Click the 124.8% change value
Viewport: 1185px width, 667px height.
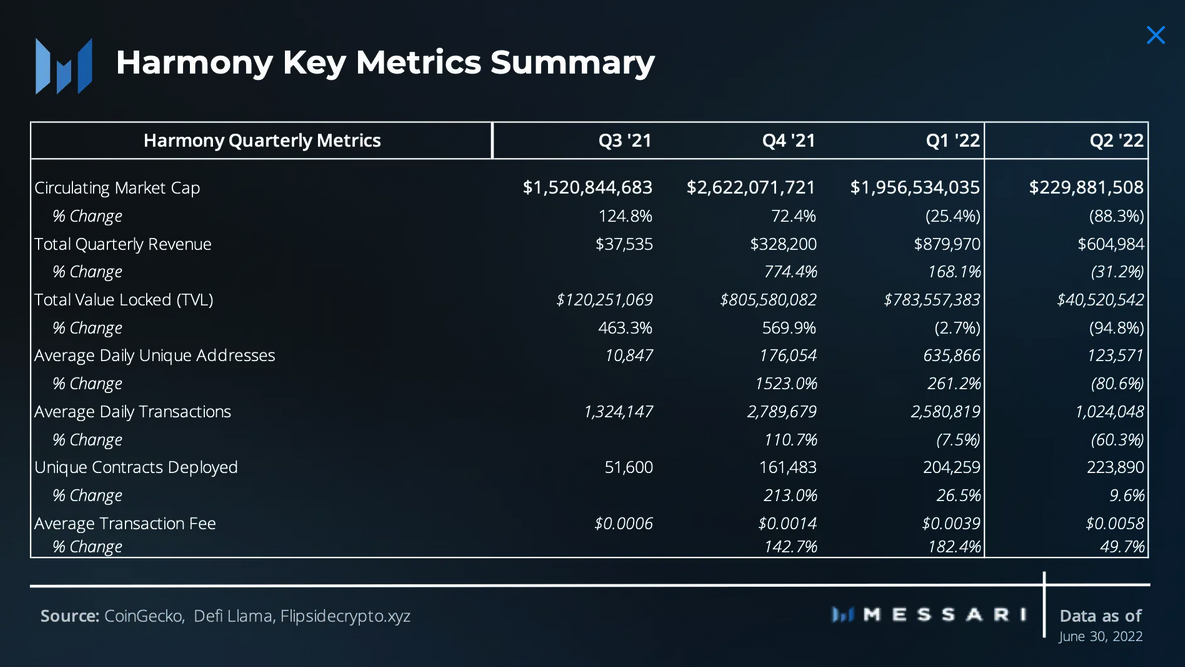pos(625,216)
